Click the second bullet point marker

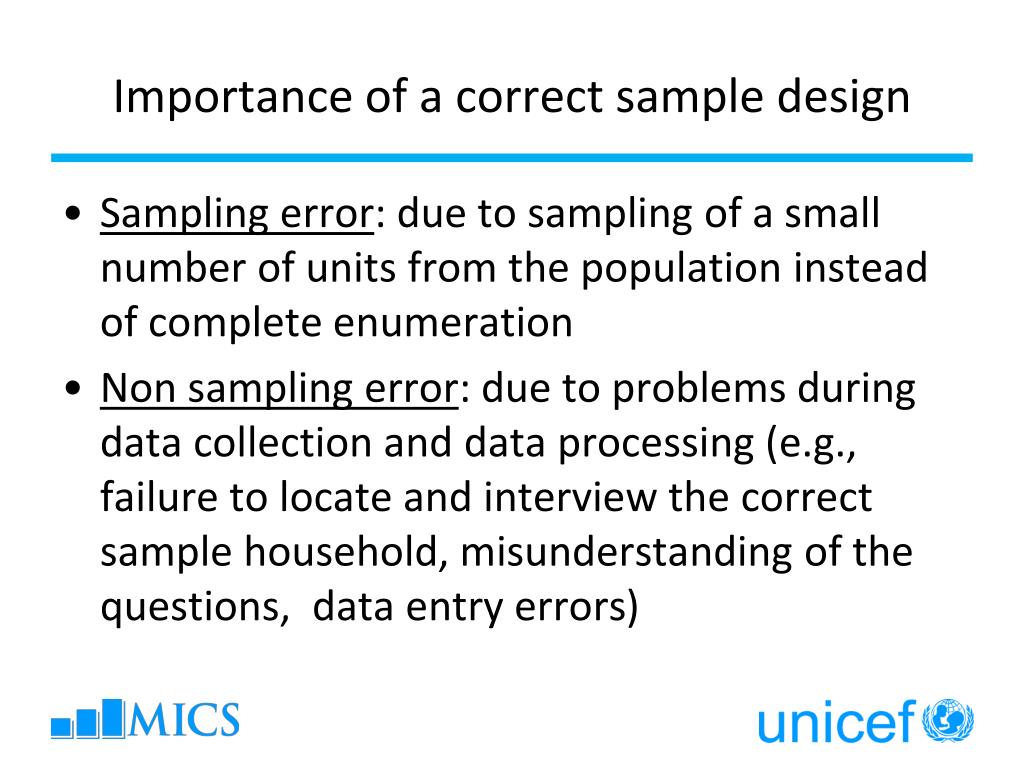73,388
